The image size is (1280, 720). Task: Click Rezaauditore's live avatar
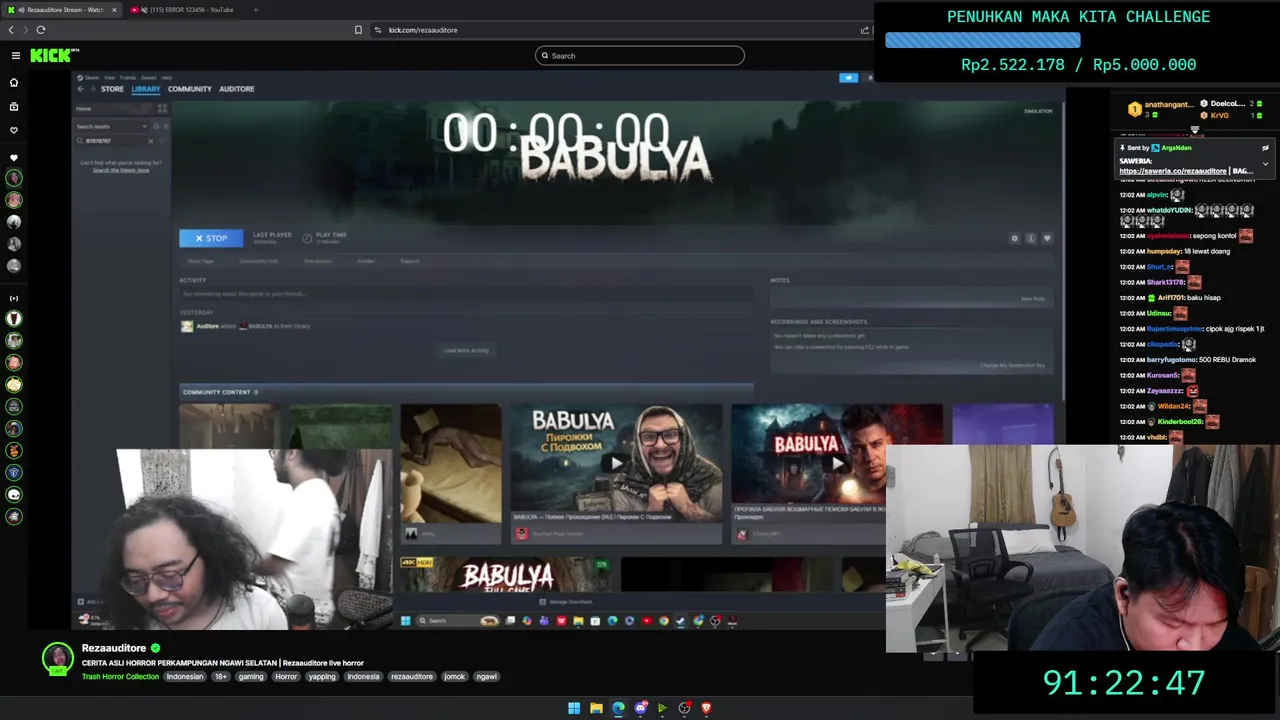click(58, 657)
